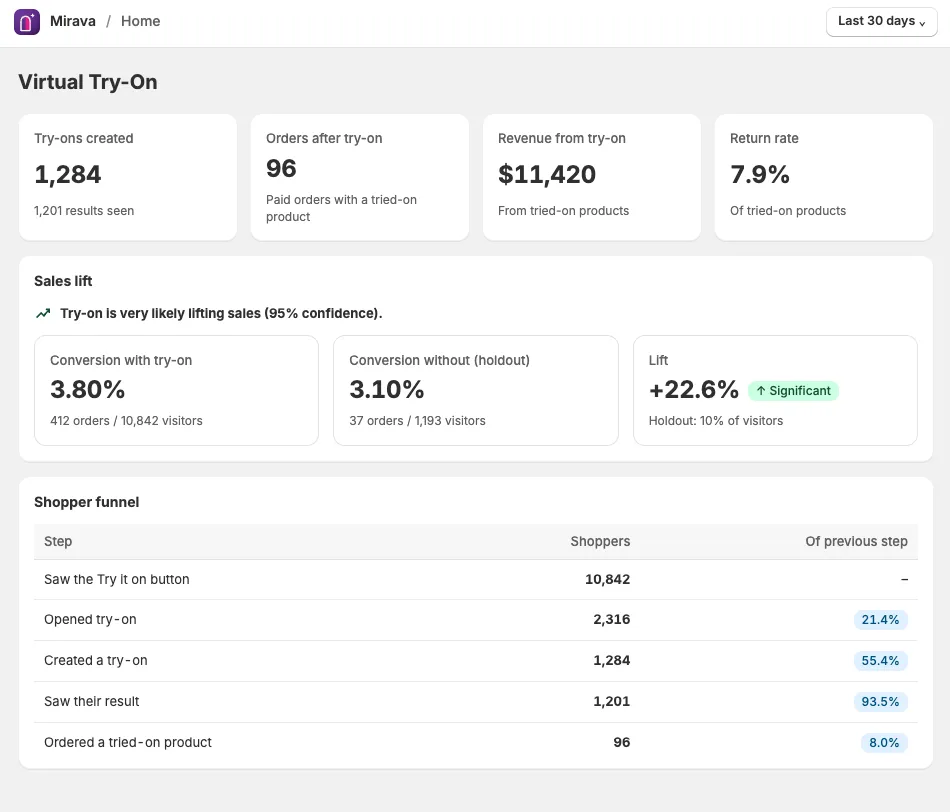Image resolution: width=950 pixels, height=812 pixels.
Task: Click the 21.4% percentage badge
Action: 880,620
